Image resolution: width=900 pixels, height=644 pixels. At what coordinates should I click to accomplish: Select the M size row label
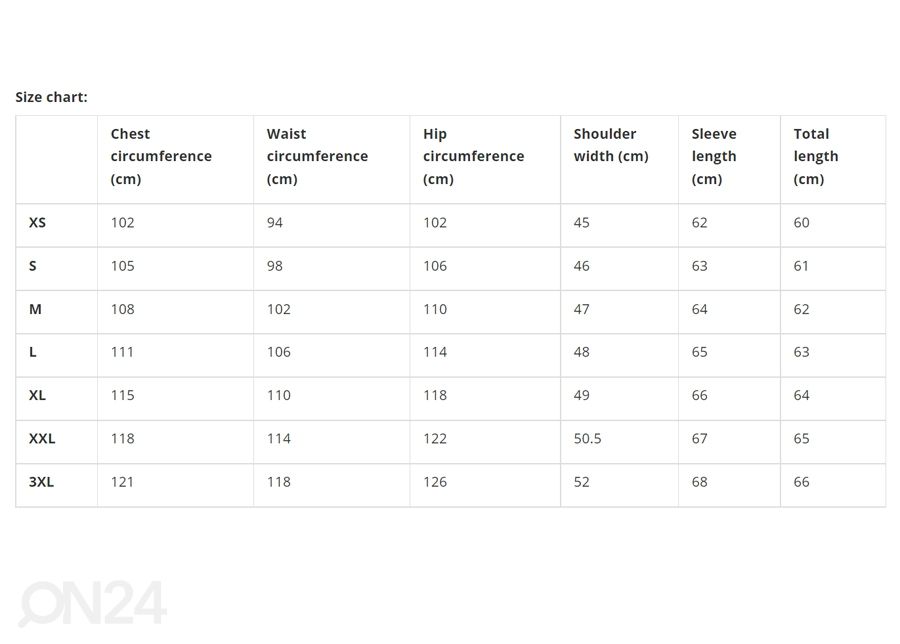tap(35, 309)
